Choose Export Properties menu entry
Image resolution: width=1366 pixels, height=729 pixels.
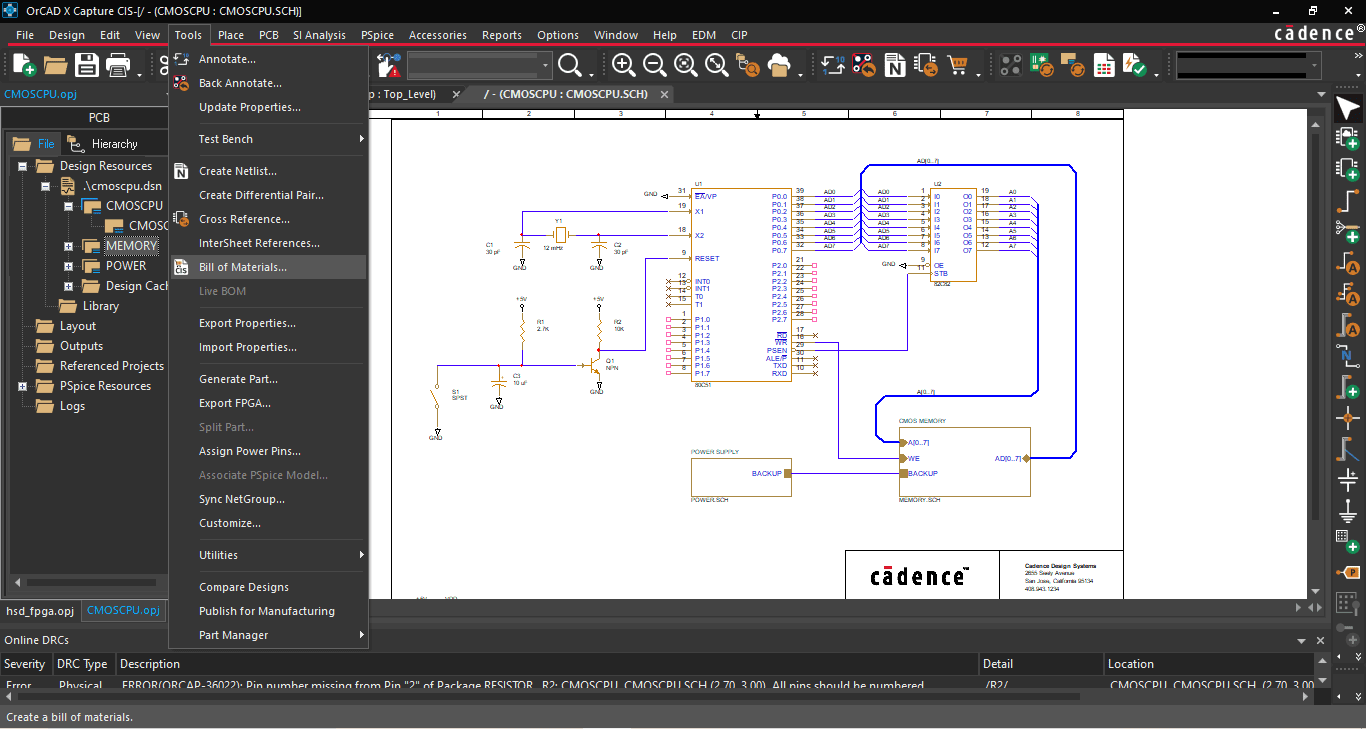(268, 323)
